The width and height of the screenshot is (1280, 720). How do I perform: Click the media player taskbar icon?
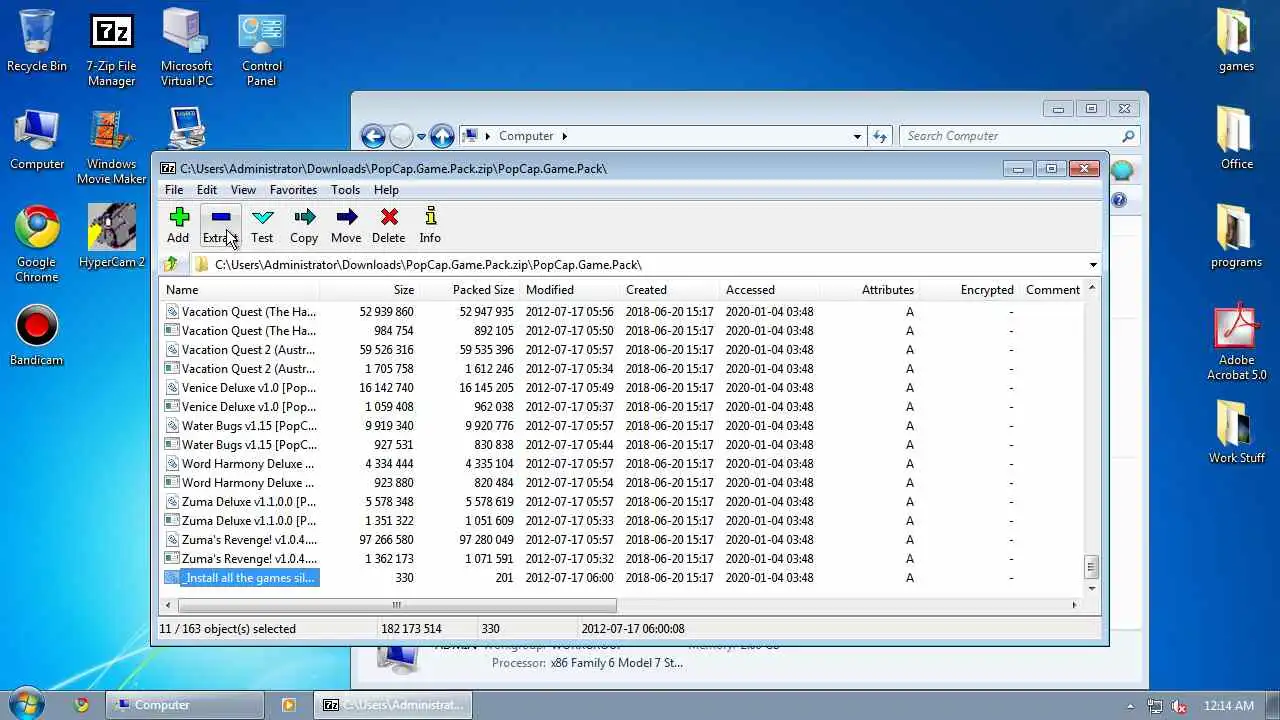(289, 705)
